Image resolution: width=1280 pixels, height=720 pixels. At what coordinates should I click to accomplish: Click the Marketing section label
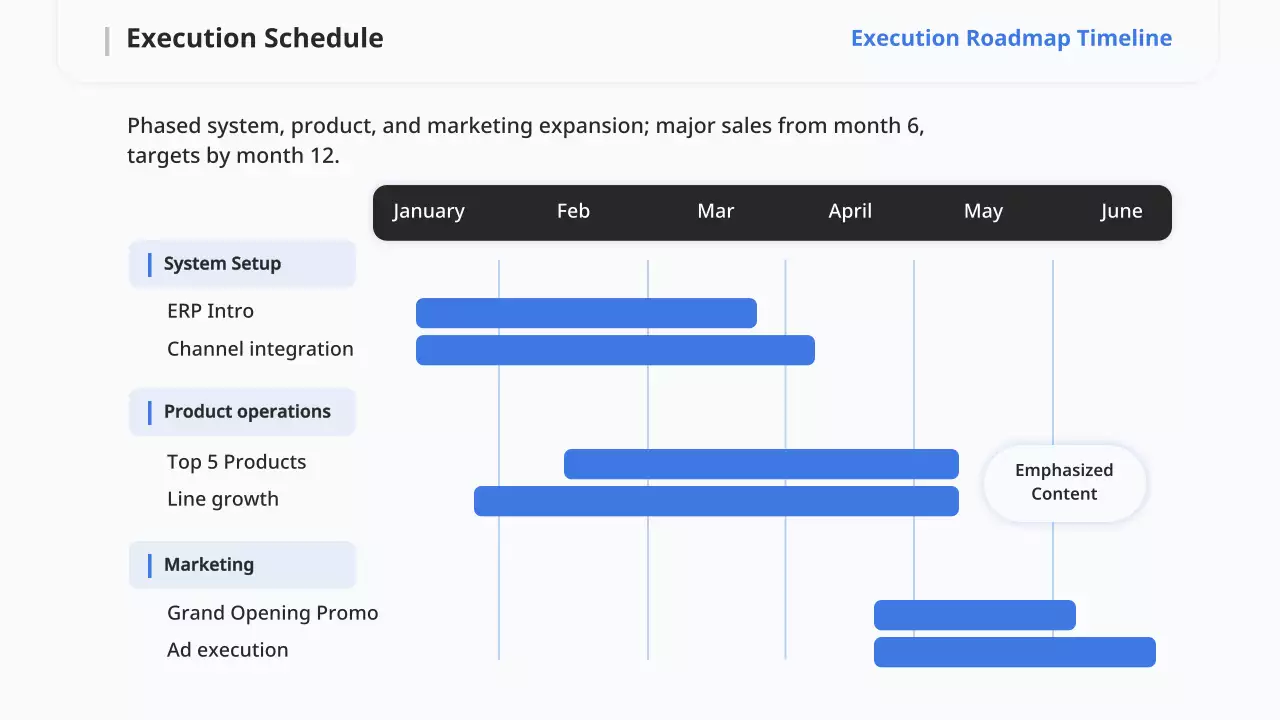coord(209,564)
